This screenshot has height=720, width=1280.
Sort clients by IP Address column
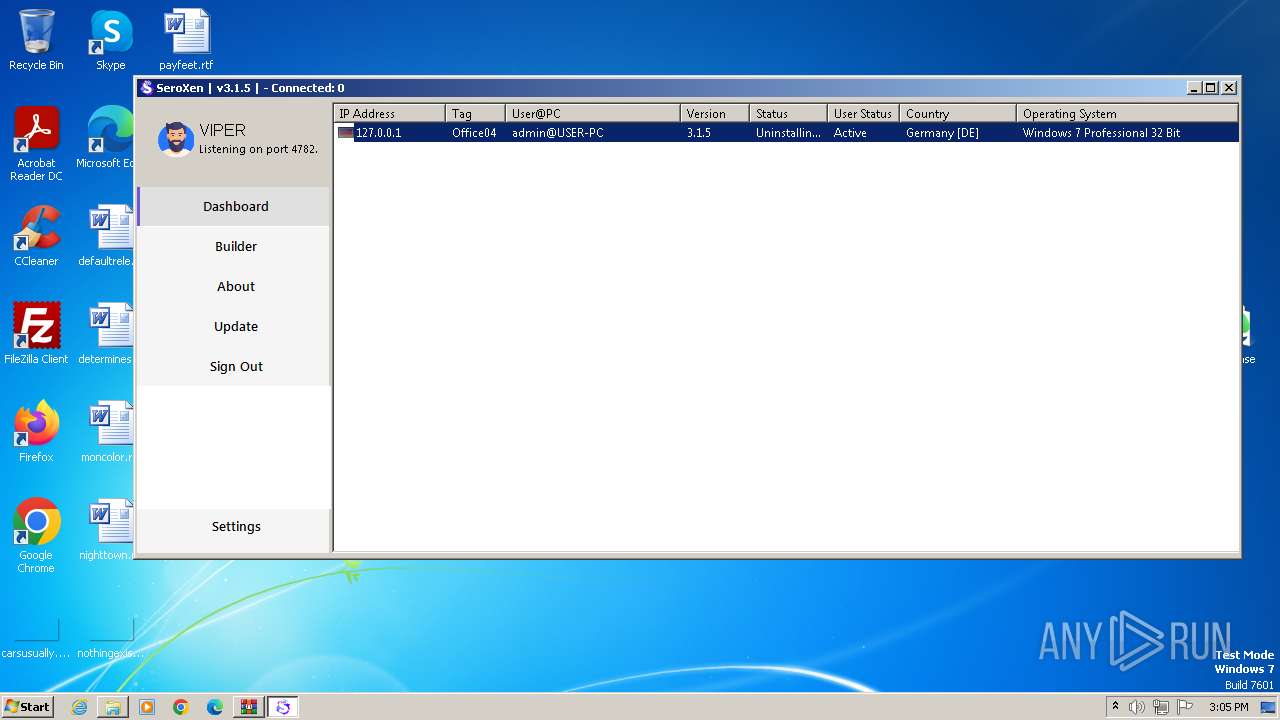tap(390, 114)
